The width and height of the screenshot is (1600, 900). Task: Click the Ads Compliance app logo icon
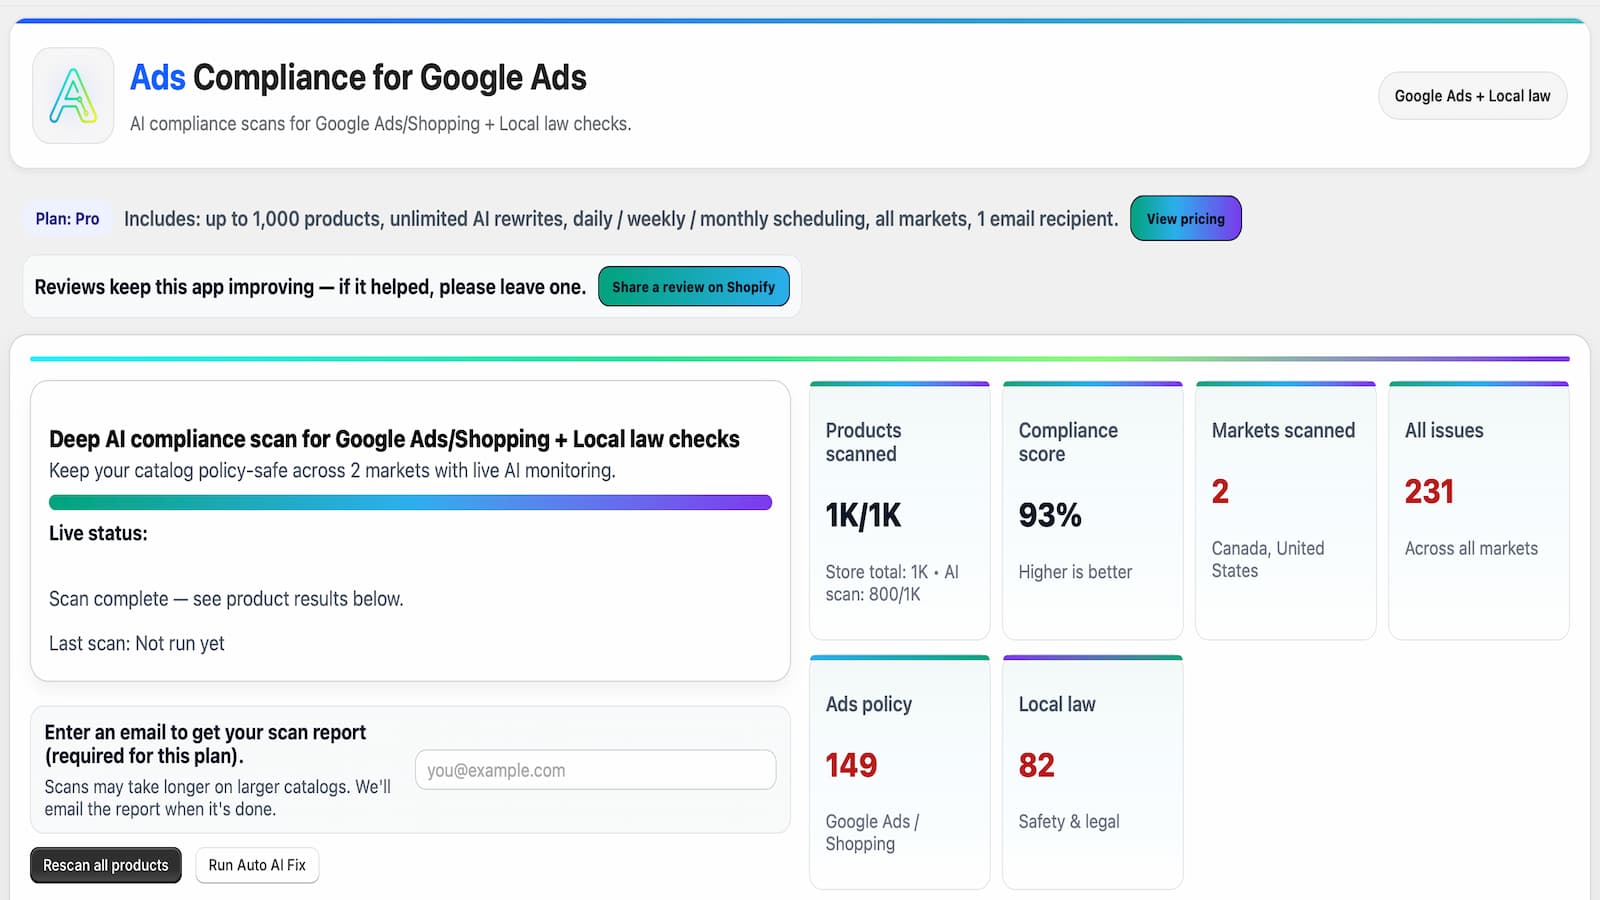(x=73, y=96)
